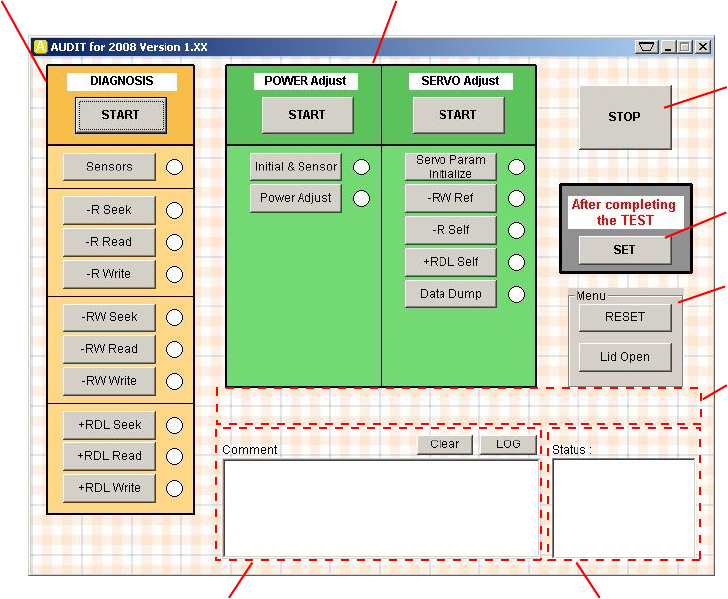Screen dimensions: 728x599
Task: Click the AUDIT application title bar icon
Action: pyautogui.click(x=41, y=46)
